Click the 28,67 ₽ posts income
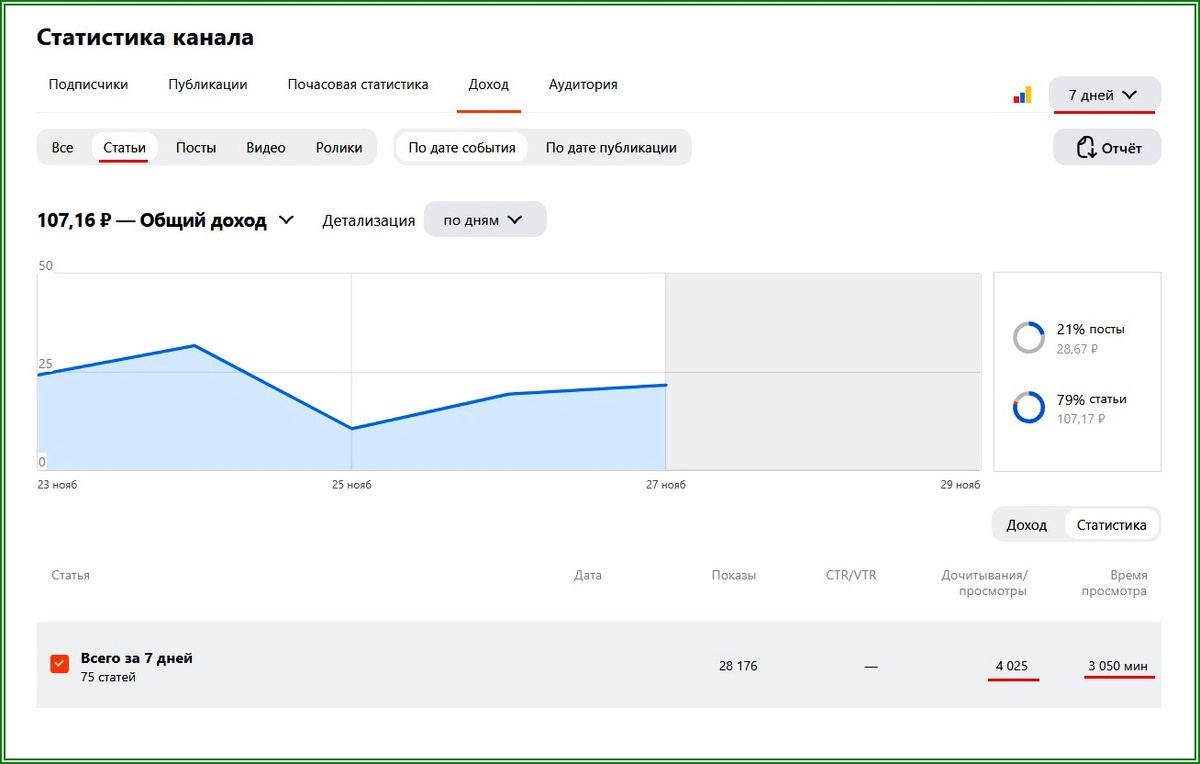Viewport: 1200px width, 764px height. click(1077, 349)
